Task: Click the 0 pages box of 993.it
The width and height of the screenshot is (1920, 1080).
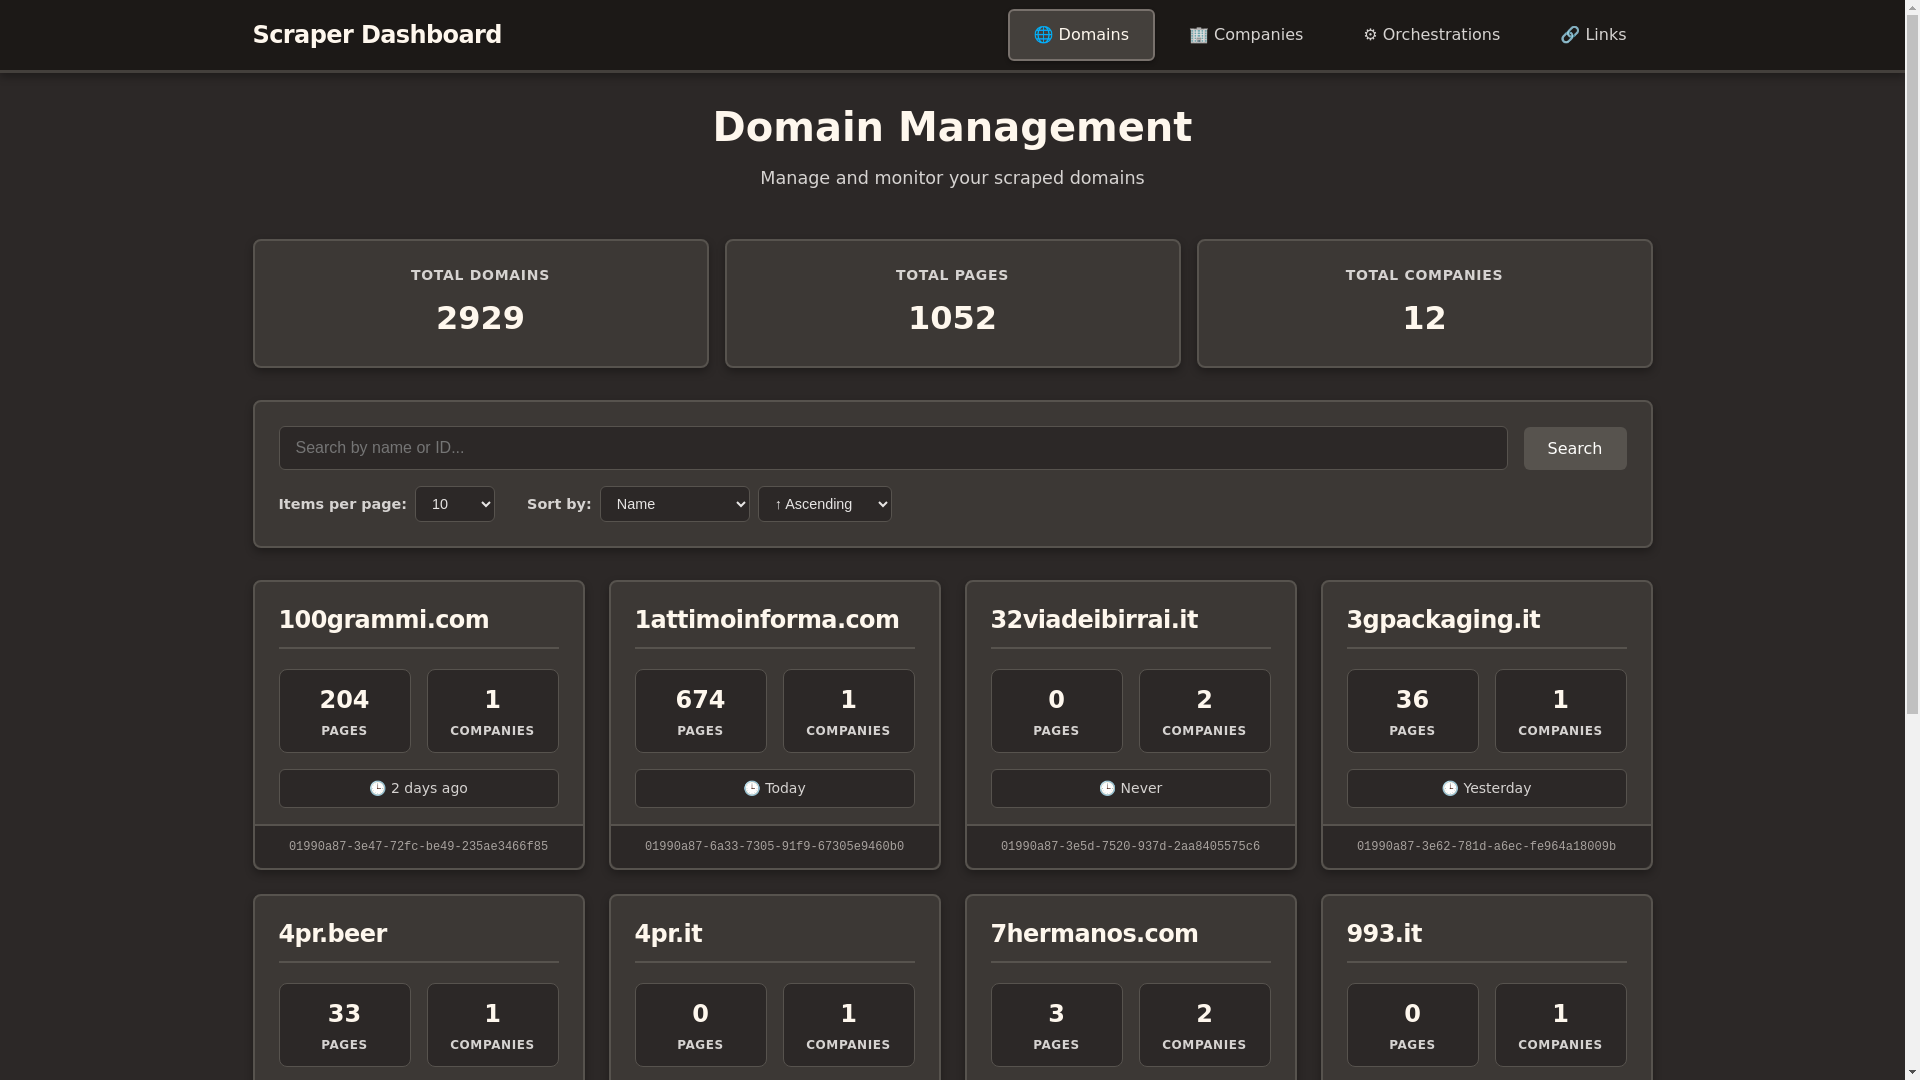Action: pyautogui.click(x=1412, y=1025)
